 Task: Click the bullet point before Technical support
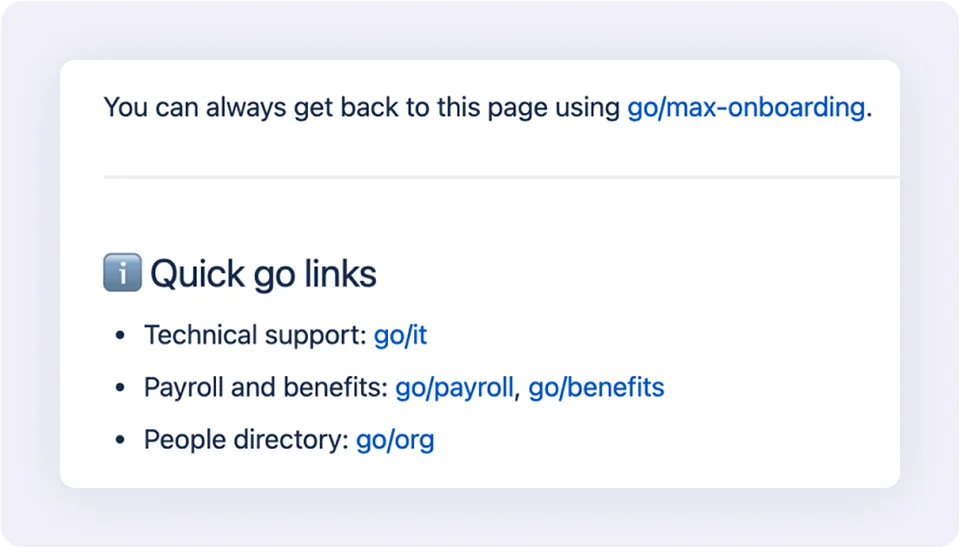coord(120,336)
